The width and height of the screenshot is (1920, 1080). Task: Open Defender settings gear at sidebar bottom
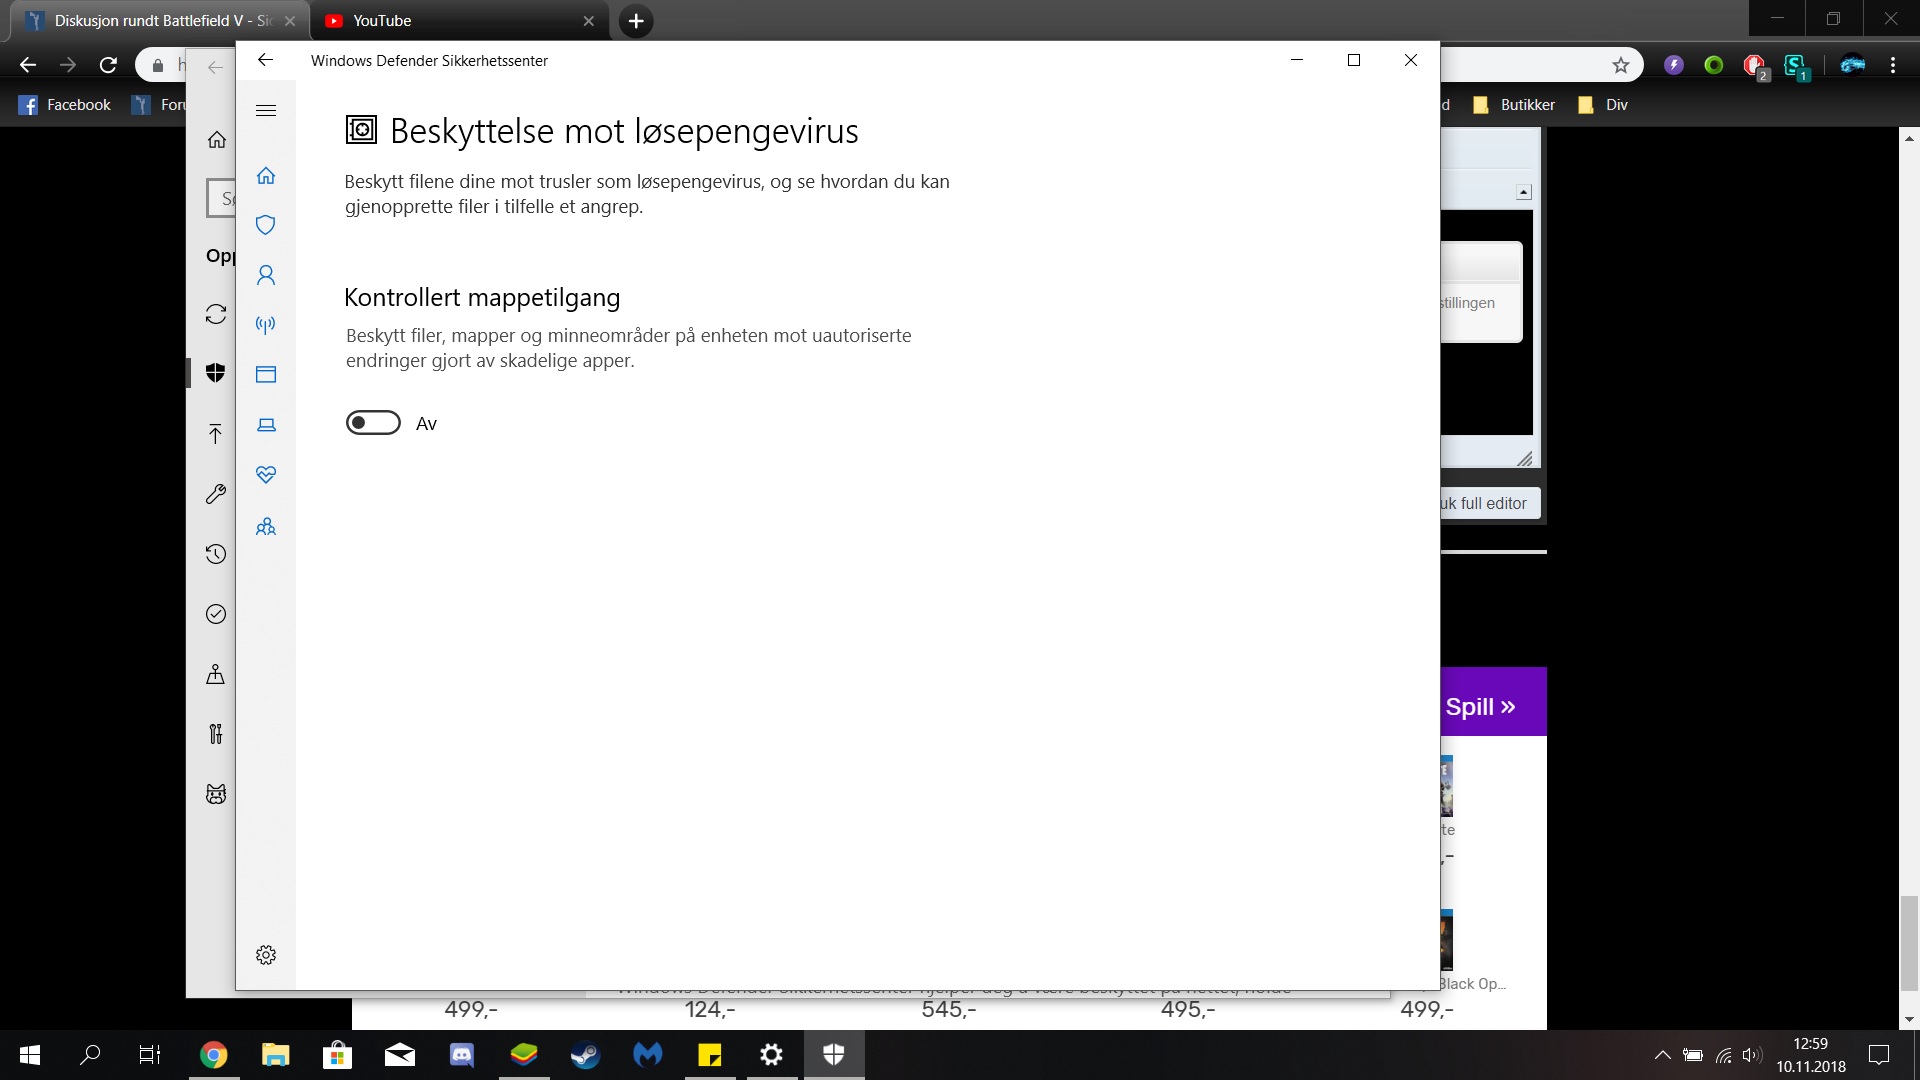coord(266,955)
